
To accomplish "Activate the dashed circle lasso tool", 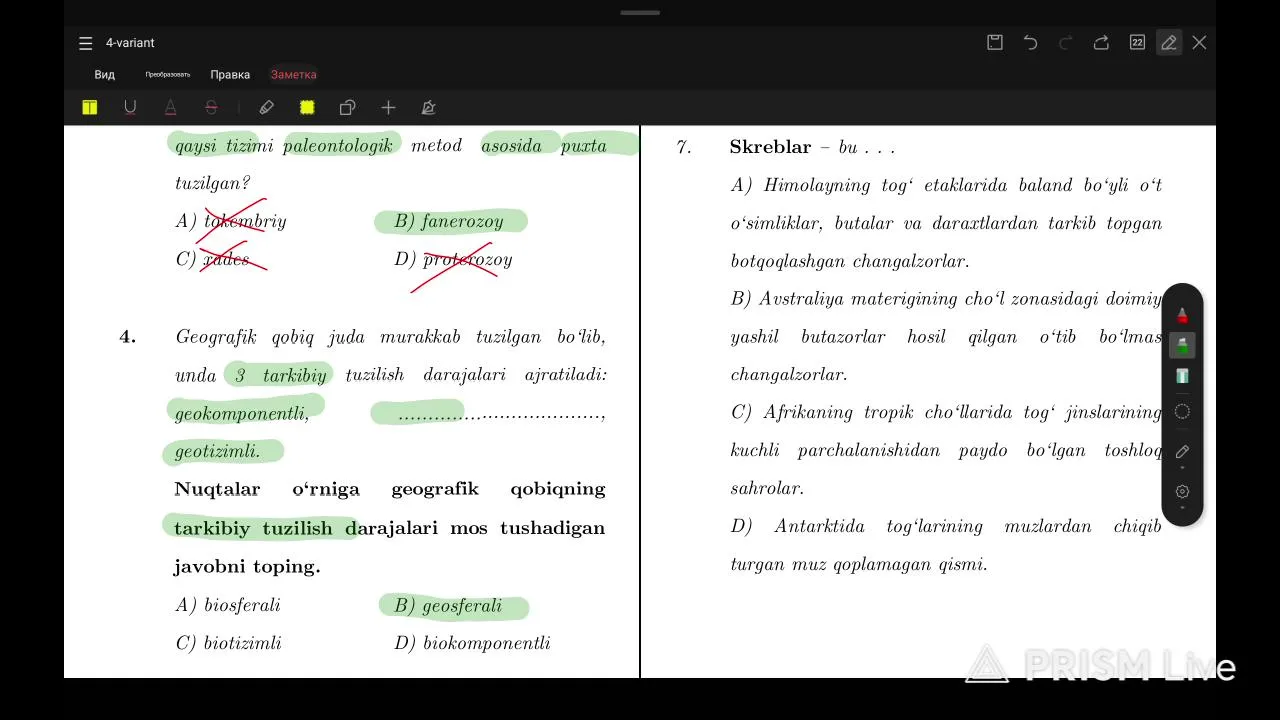I will coord(1182,411).
